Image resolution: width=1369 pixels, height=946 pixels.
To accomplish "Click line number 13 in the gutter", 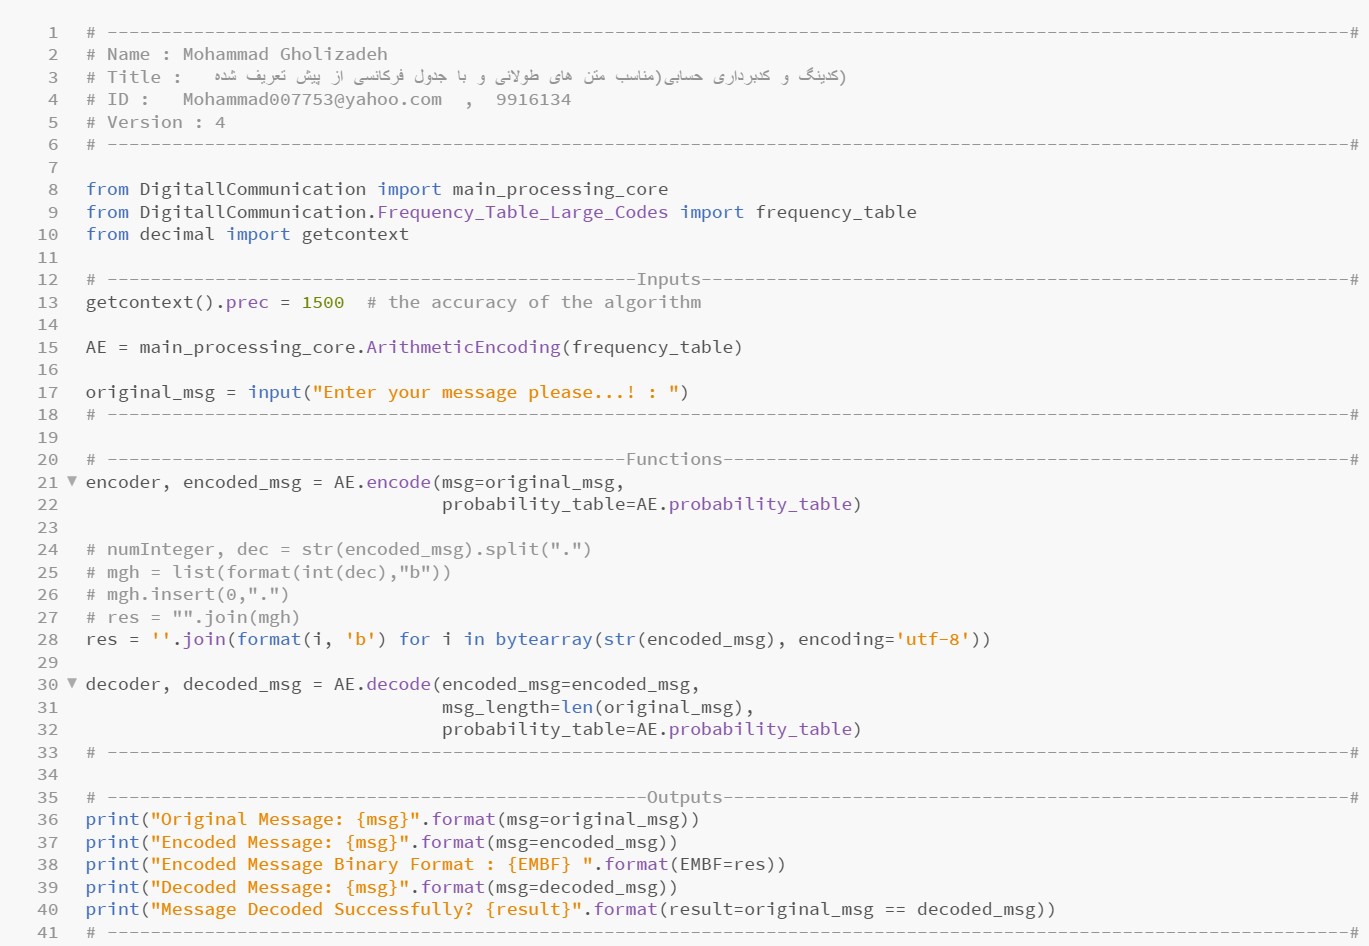I will point(47,302).
